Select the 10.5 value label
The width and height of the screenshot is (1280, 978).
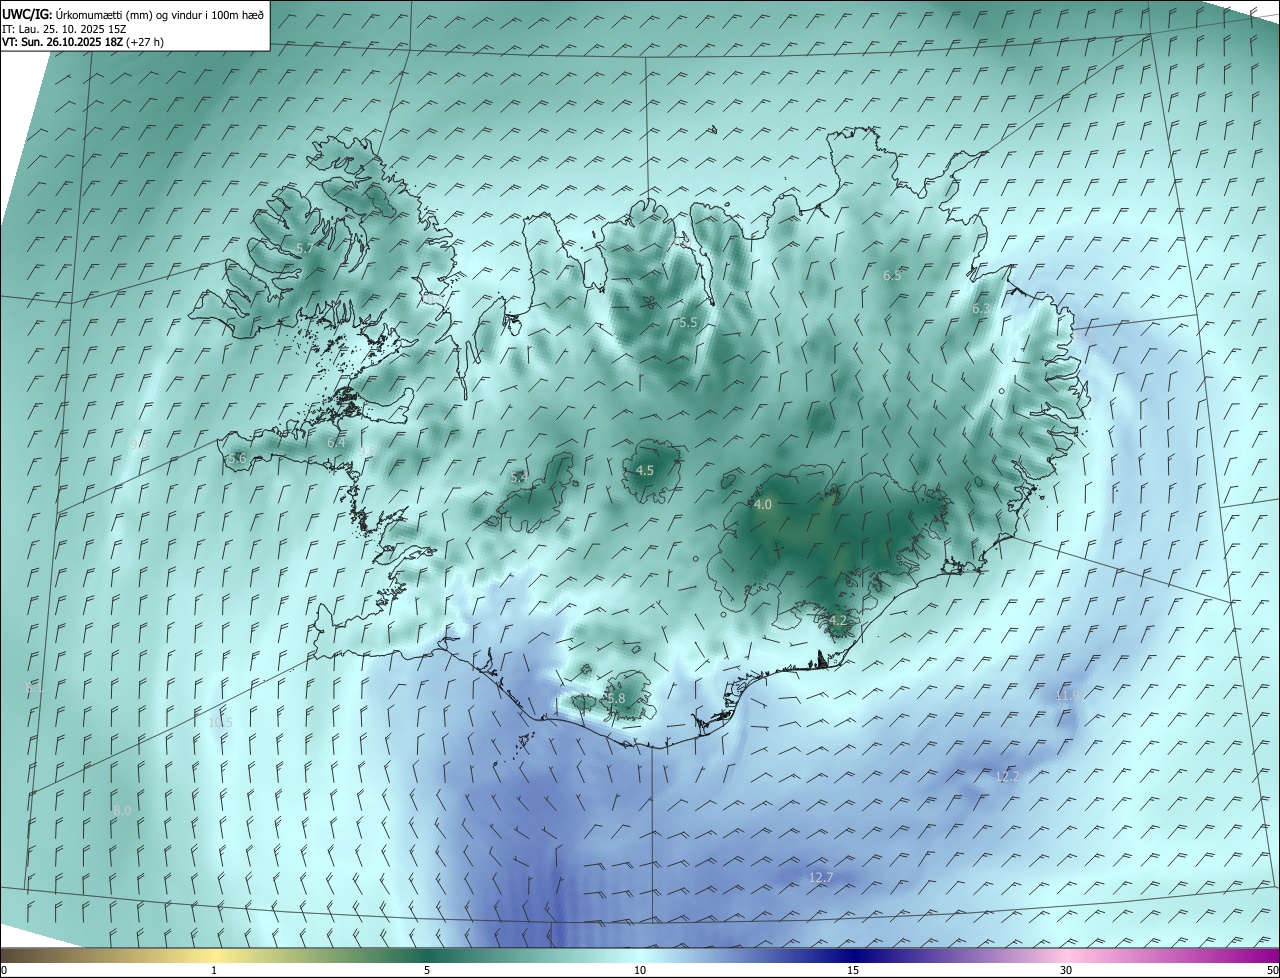[x=220, y=722]
